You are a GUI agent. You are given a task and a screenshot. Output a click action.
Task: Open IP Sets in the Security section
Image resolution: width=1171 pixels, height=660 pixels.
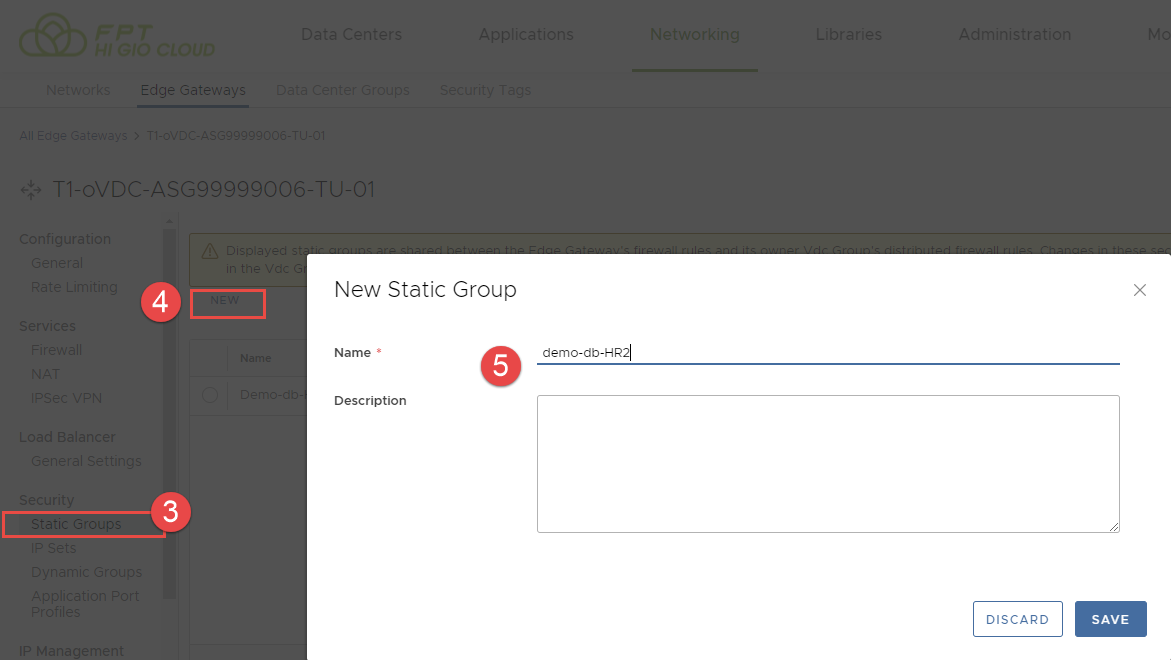tap(53, 548)
